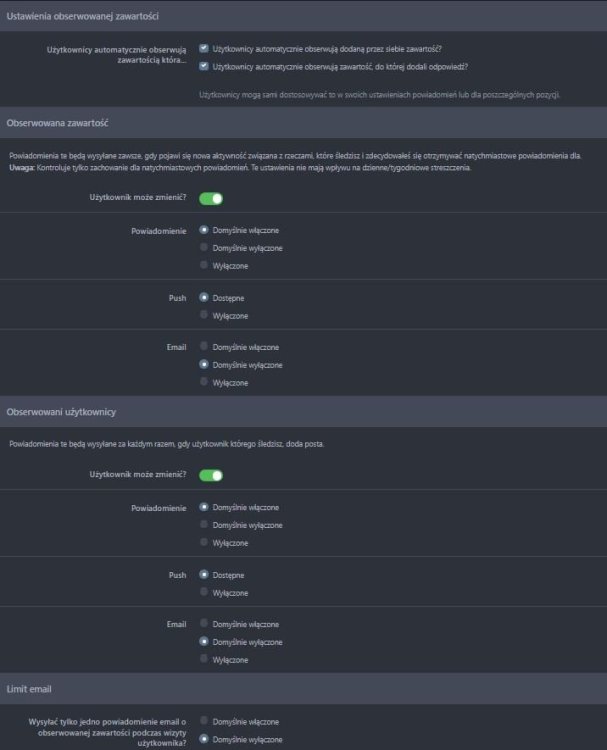Image resolution: width=607 pixels, height=750 pixels.
Task: Choose Push 'Dostępne' in Obserwowani użytkownicy
Action: pos(204,575)
